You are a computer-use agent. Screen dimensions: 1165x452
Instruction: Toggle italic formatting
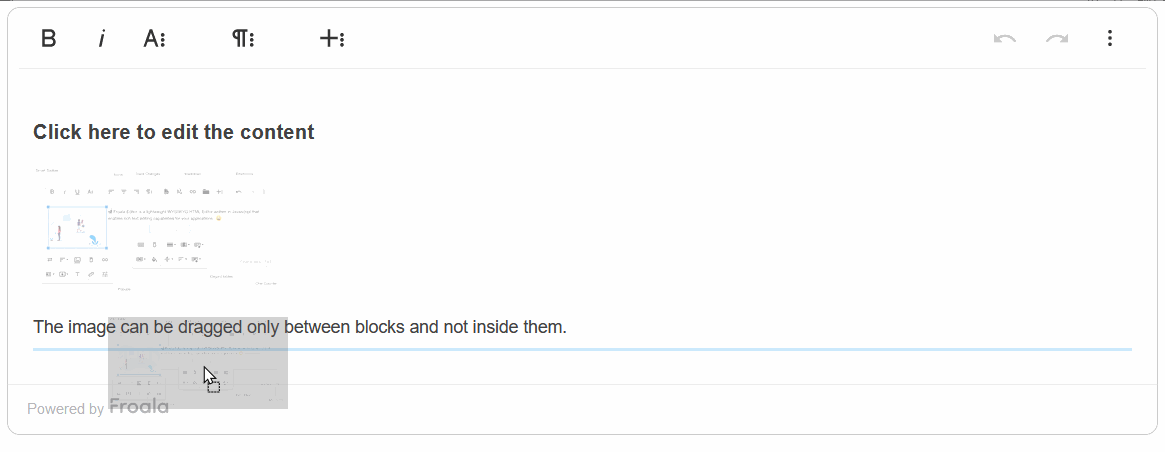(x=101, y=39)
